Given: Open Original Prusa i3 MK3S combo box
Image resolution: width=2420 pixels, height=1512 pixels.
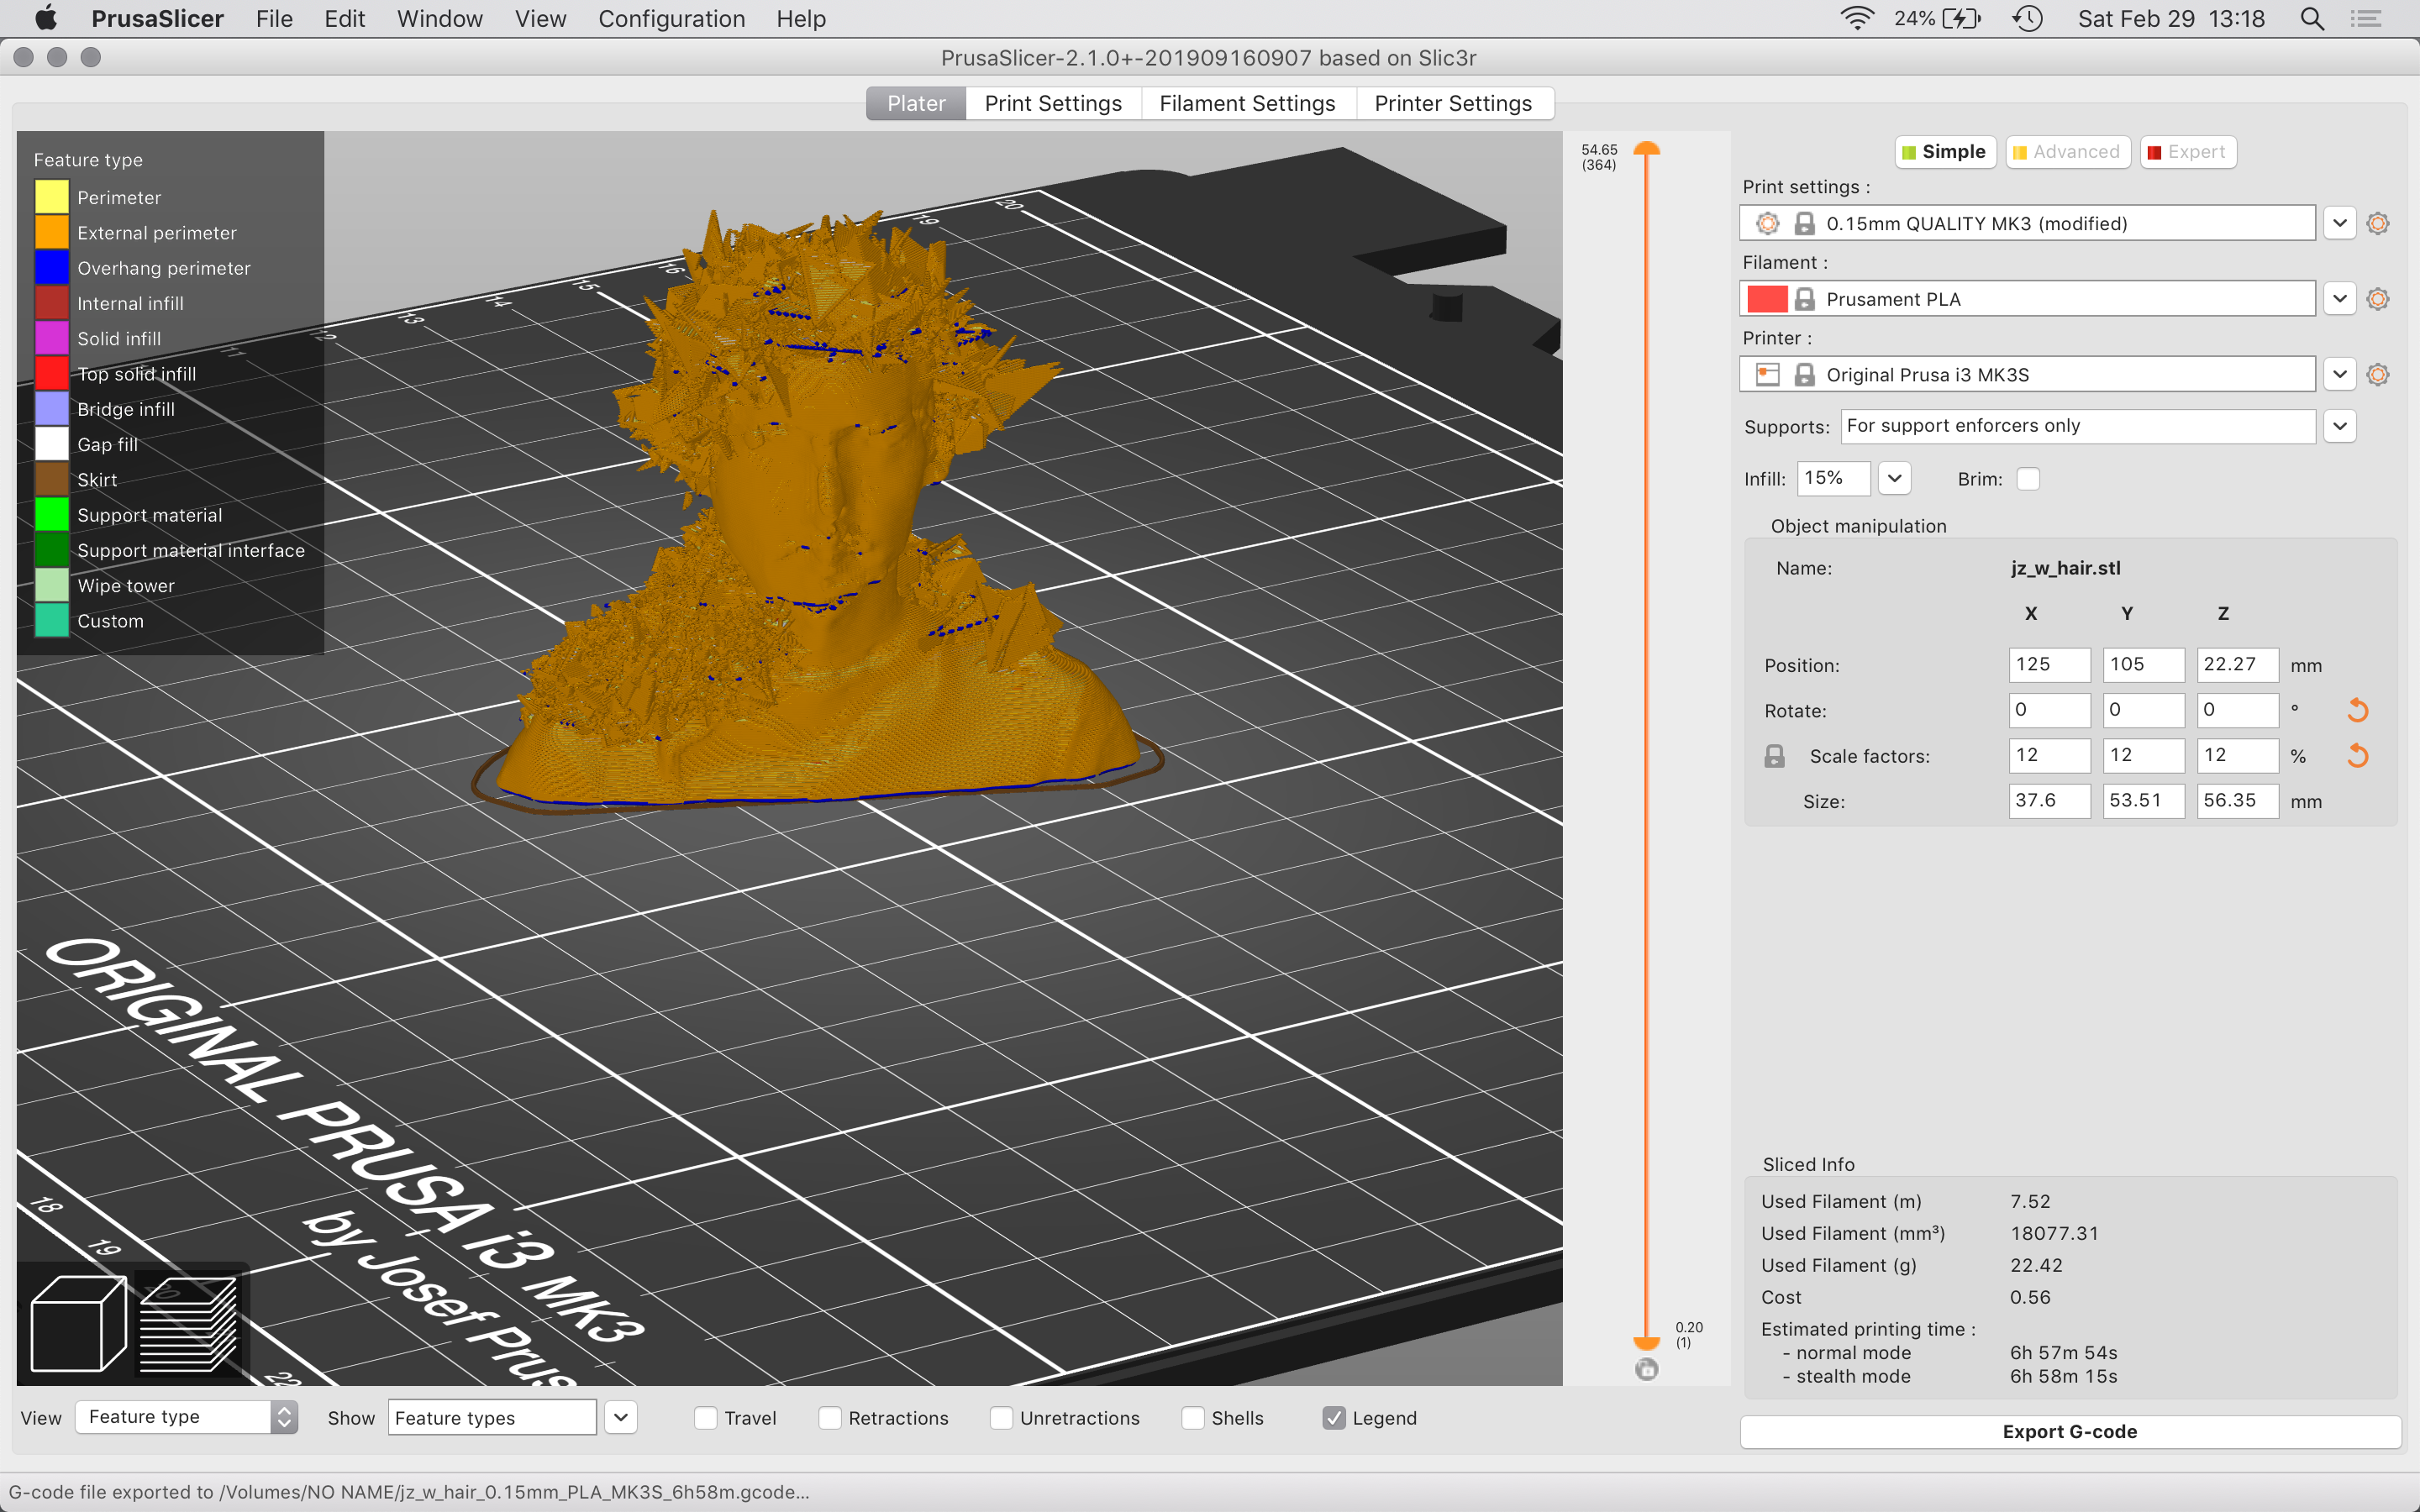Looking at the screenshot, I should [x=2027, y=375].
